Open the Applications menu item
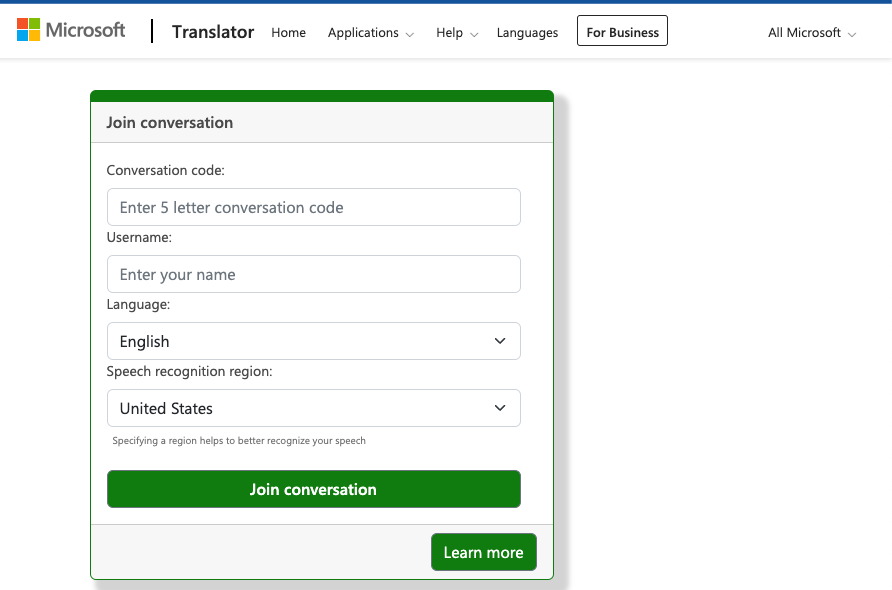This screenshot has height=590, width=892. pos(363,32)
